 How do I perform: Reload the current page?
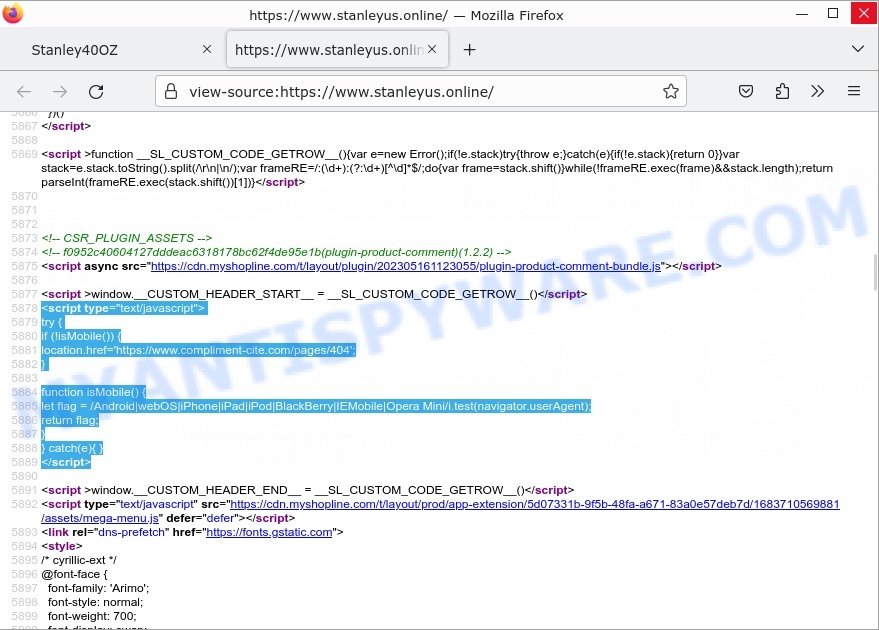click(96, 91)
